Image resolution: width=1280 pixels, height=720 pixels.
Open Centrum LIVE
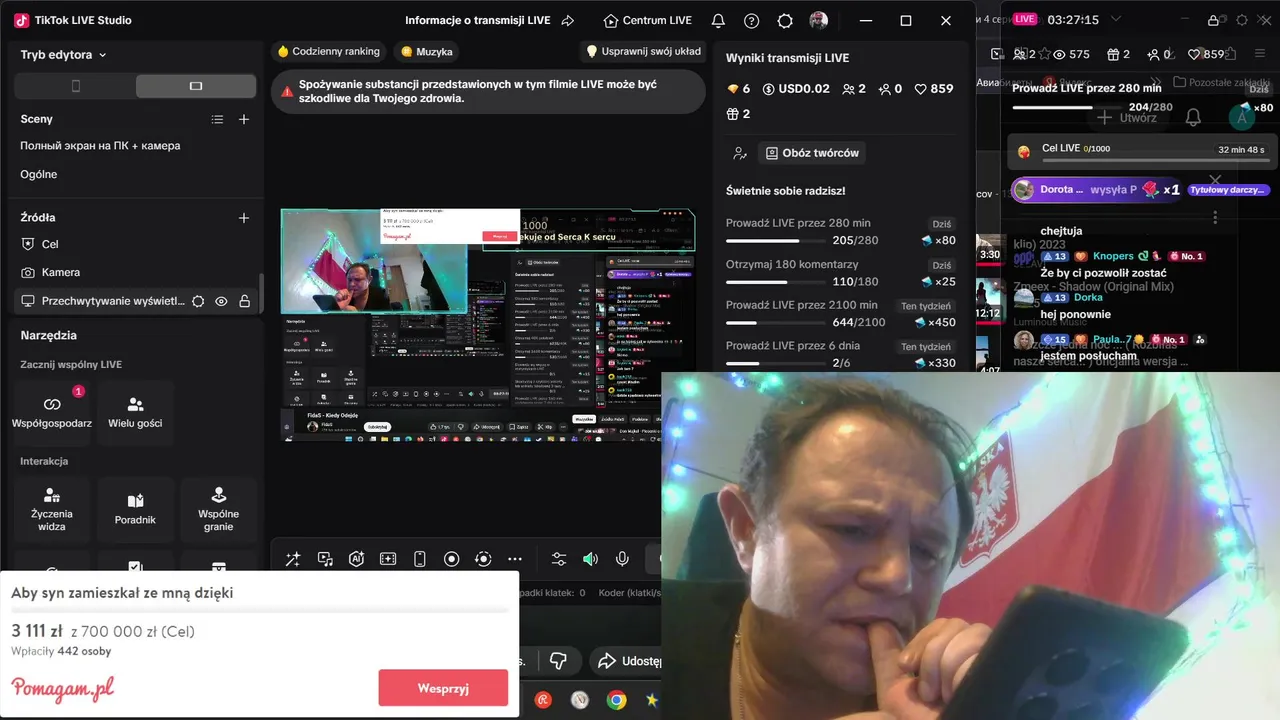[x=648, y=20]
